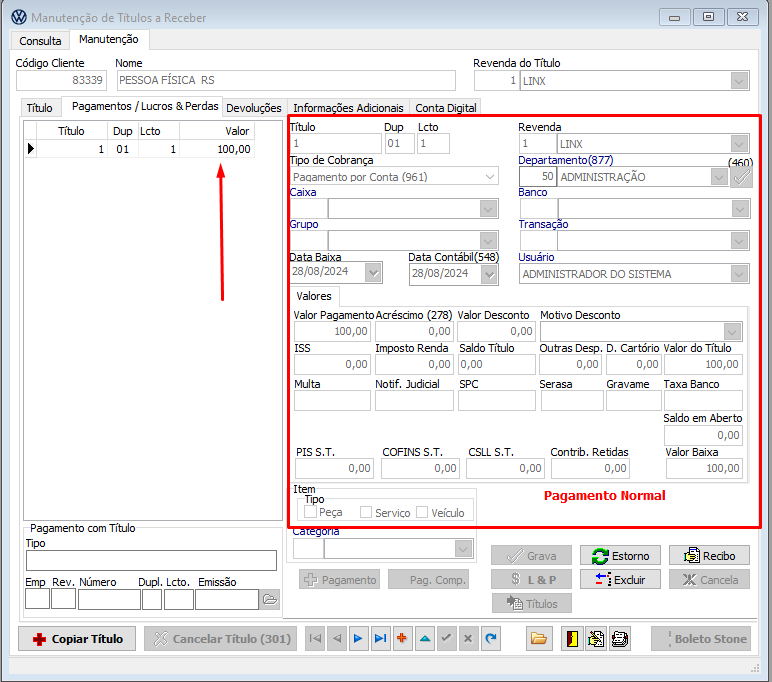
Task: Click the Nome field PESSOA FÍSICA RS
Action: (x=286, y=80)
